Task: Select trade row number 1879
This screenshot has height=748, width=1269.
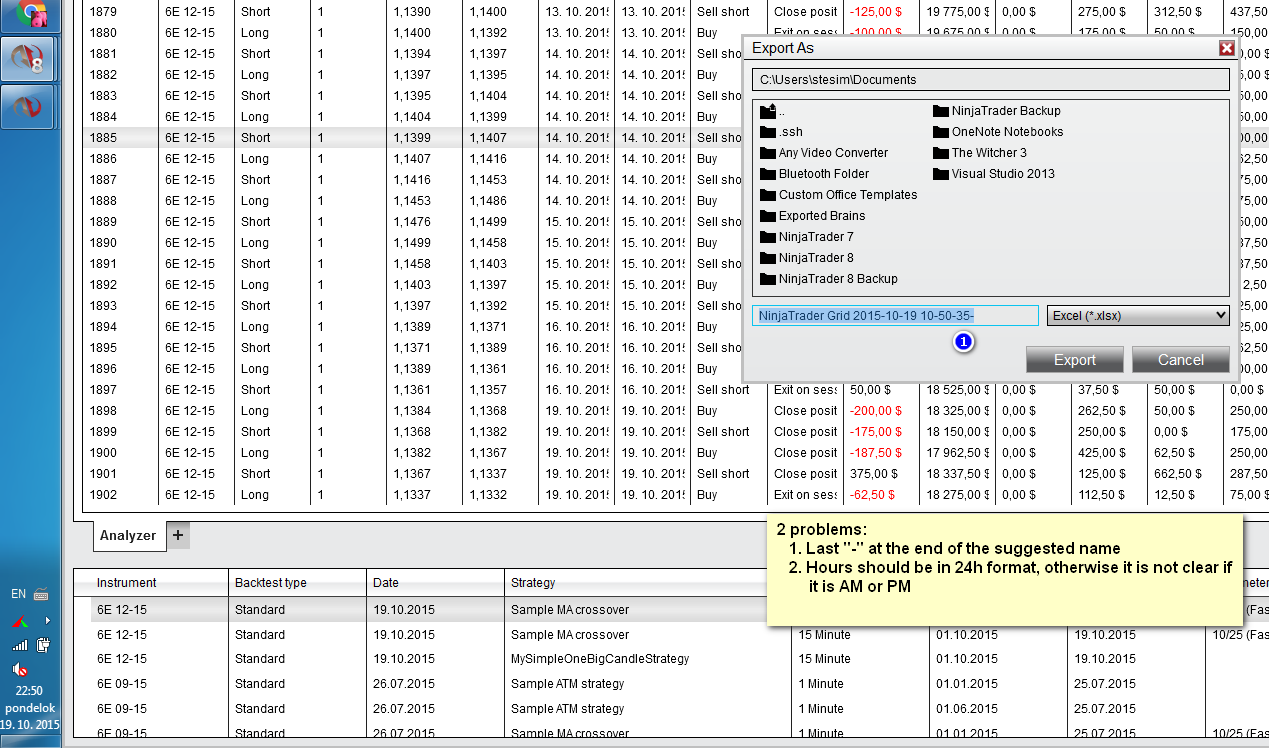Action: pyautogui.click(x=675, y=12)
